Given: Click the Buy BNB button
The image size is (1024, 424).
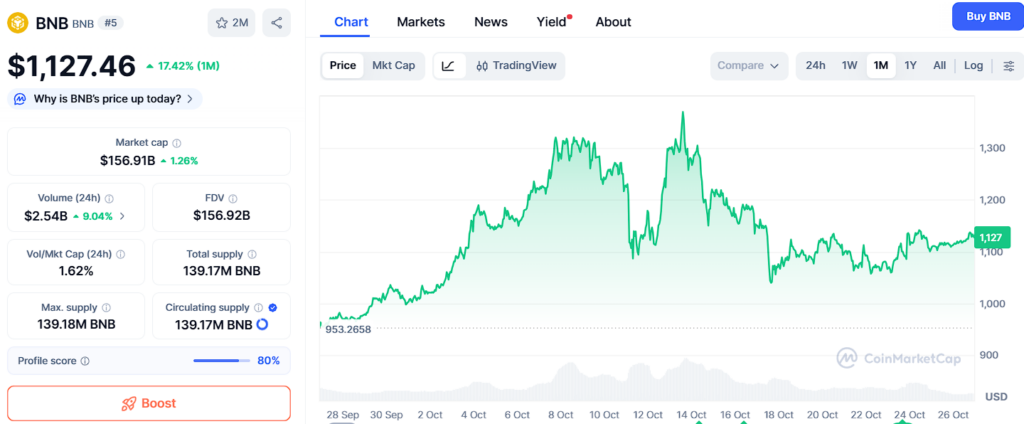Looking at the screenshot, I should pyautogui.click(x=987, y=16).
